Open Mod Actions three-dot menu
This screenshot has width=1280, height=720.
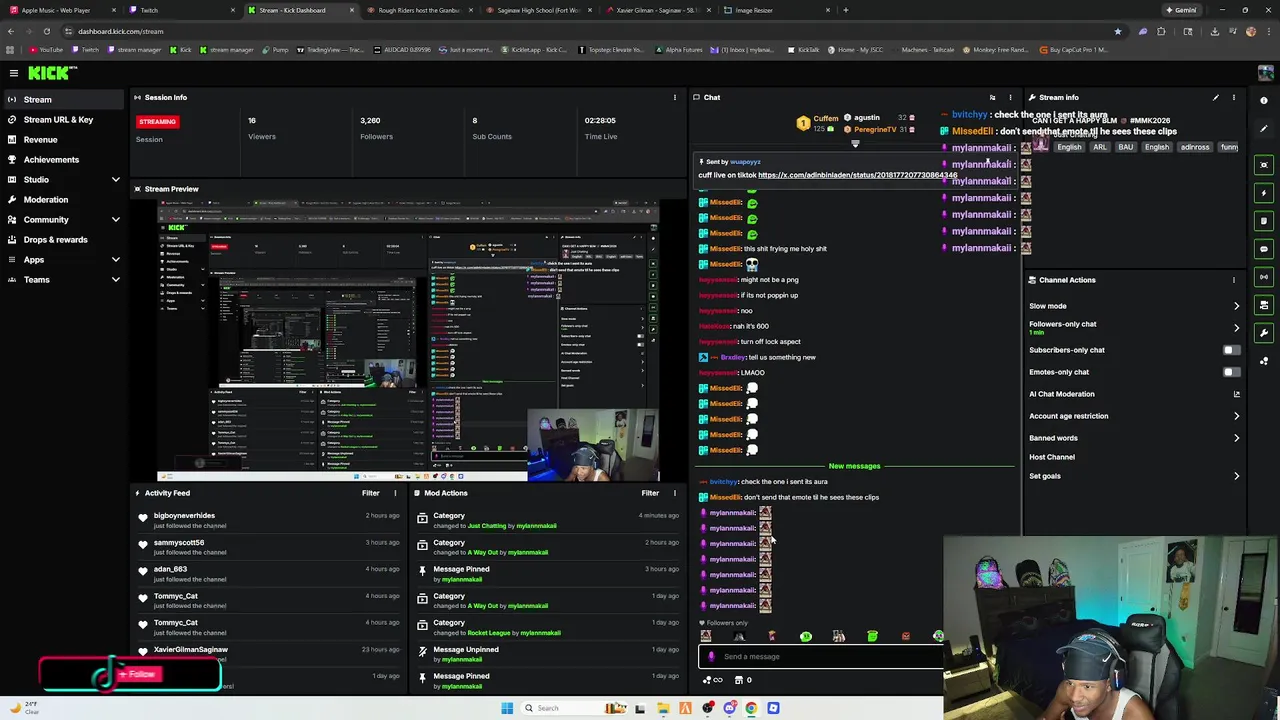675,493
